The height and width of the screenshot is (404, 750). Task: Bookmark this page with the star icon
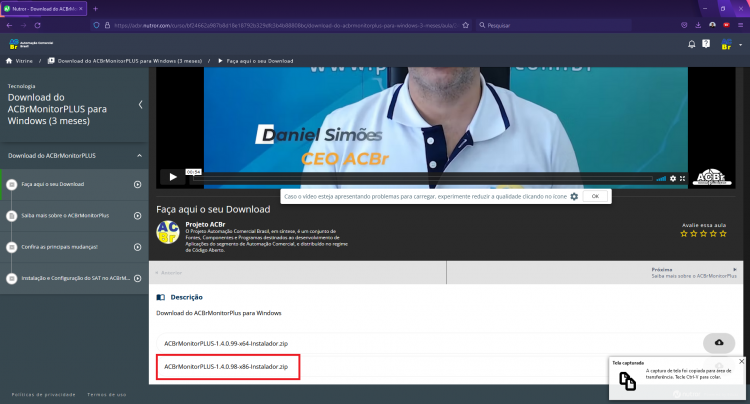pyautogui.click(x=465, y=25)
